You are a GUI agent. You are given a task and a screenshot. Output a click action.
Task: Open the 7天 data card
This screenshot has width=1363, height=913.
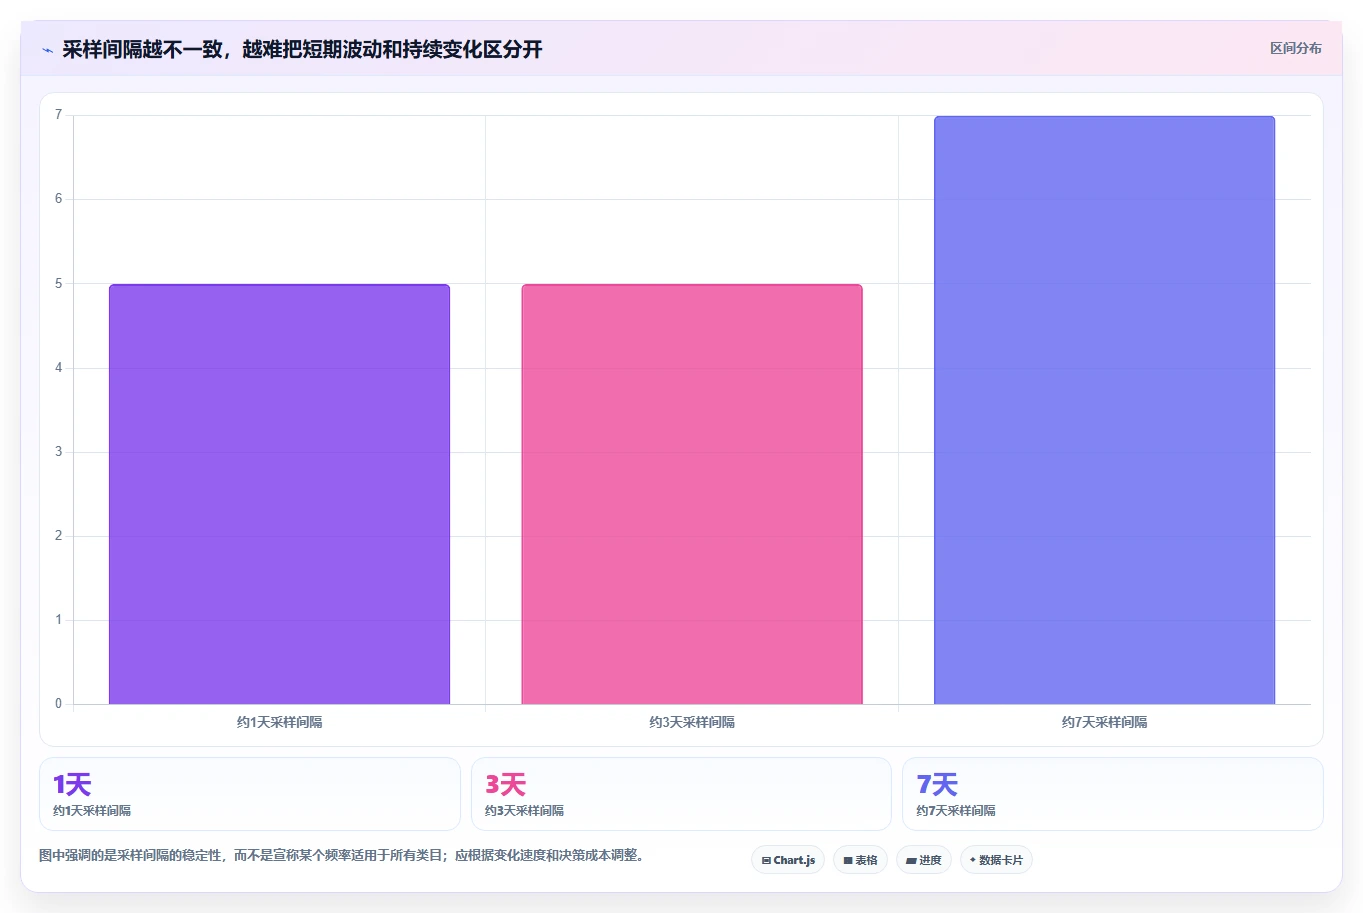tap(1112, 794)
